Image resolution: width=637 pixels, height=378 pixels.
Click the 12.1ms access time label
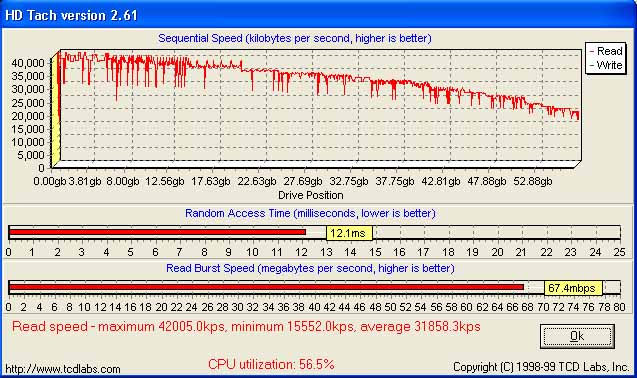pyautogui.click(x=349, y=233)
